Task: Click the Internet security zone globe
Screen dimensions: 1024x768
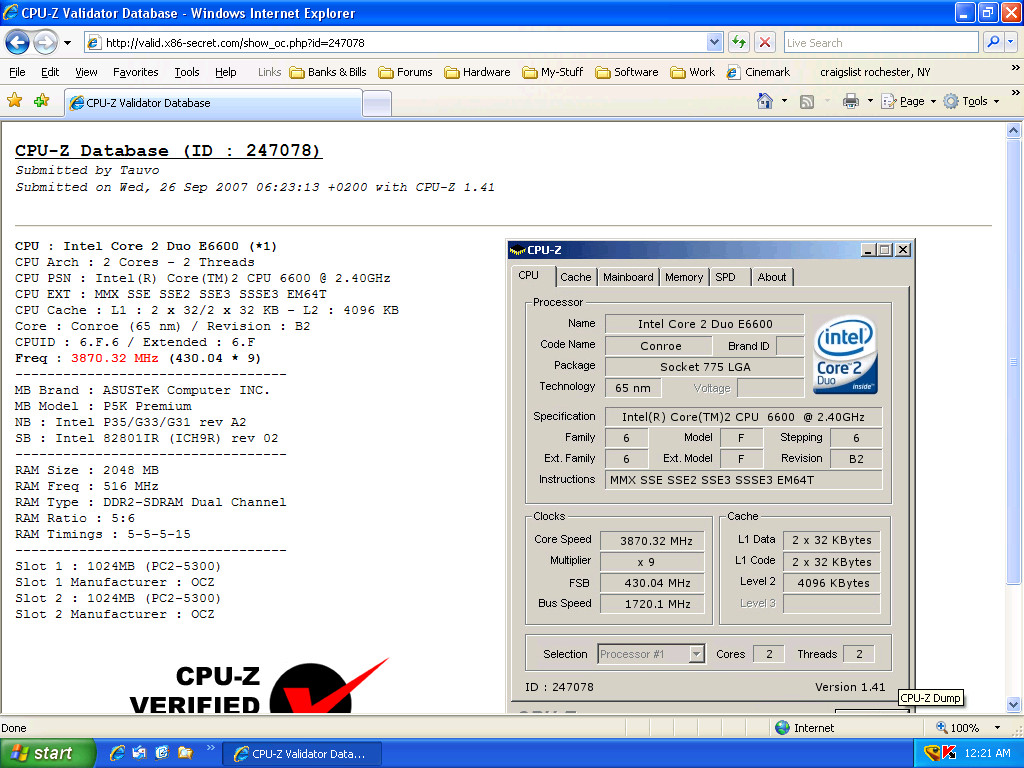Action: point(782,728)
